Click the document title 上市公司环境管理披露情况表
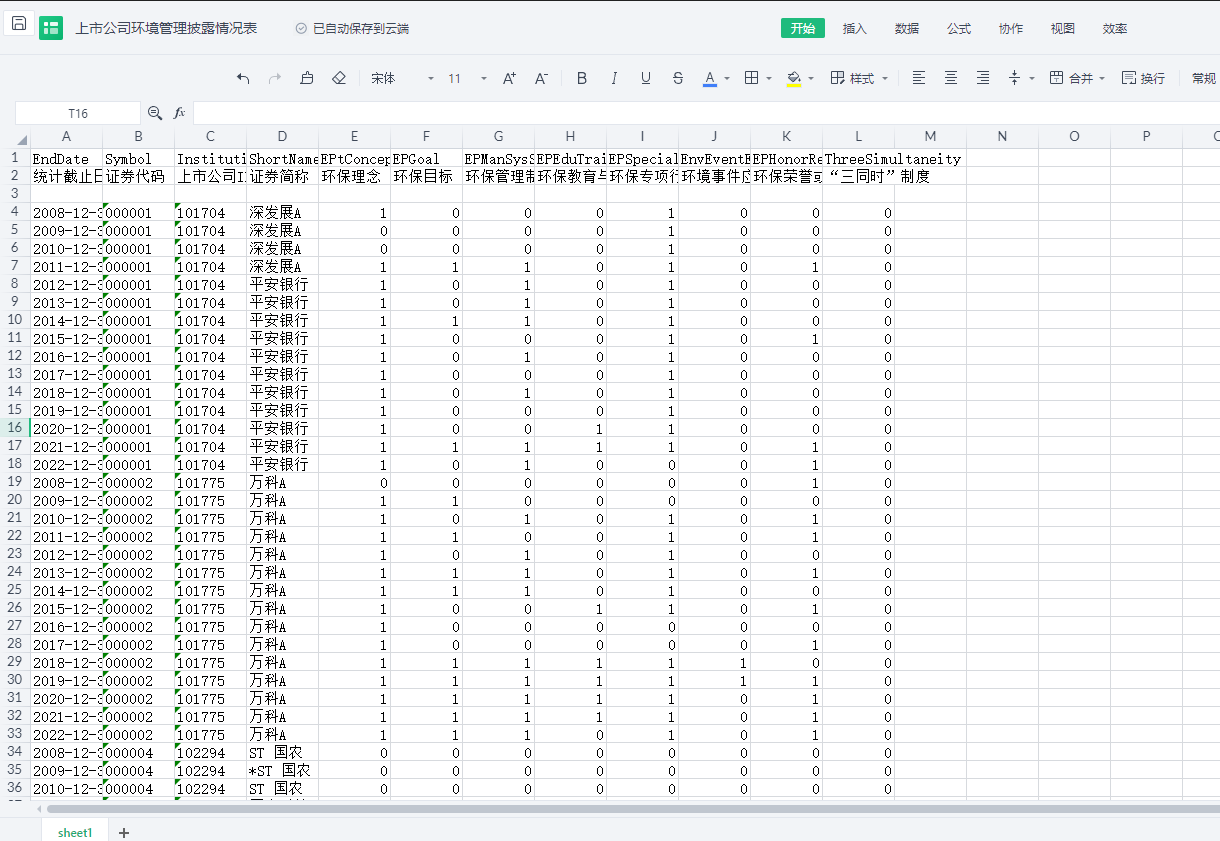The image size is (1220, 841). point(166,28)
